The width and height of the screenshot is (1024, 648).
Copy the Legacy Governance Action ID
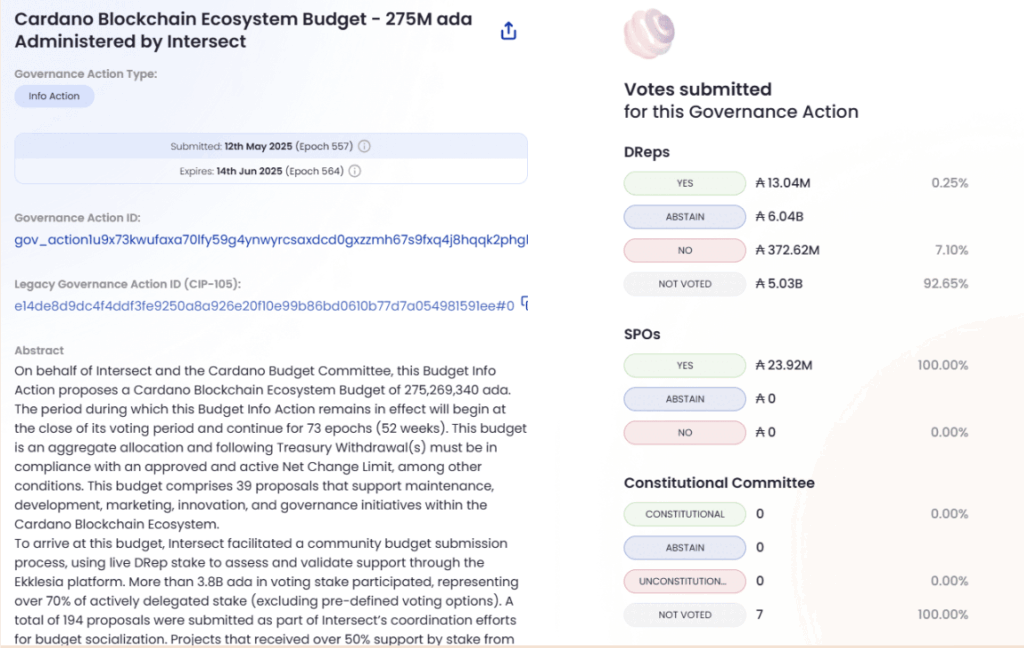pyautogui.click(x=524, y=304)
